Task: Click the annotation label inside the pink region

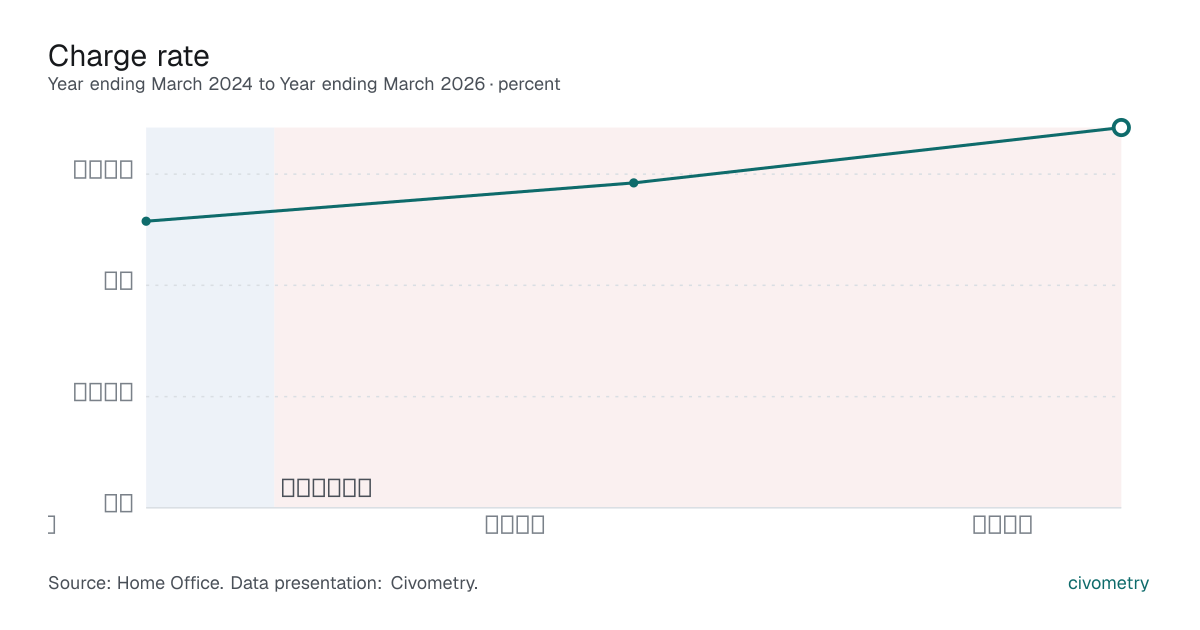Action: (x=327, y=488)
